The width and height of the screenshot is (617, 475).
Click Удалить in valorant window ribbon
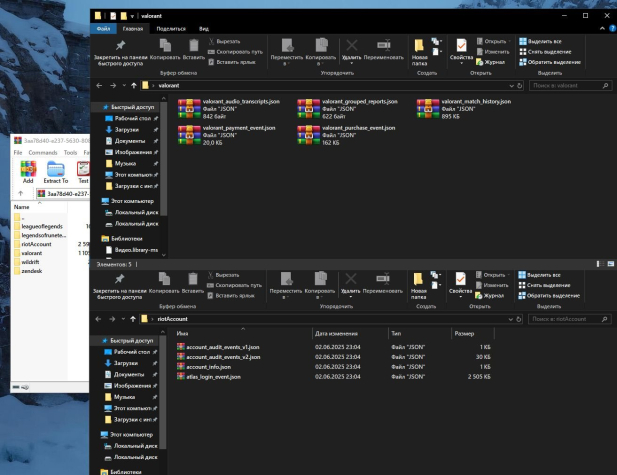pos(351,52)
